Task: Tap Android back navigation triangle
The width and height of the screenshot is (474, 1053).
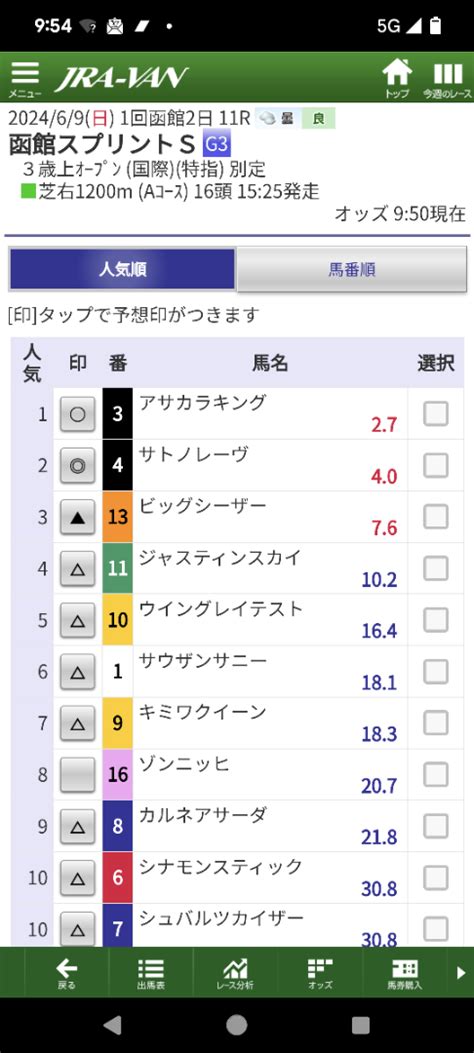Action: tap(113, 1025)
